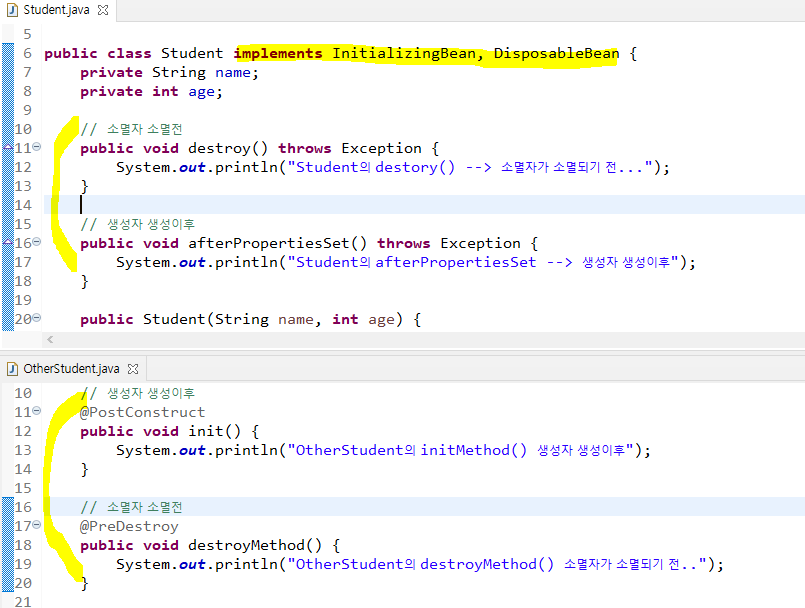Click line number 16 in OtherStudent.java gutter
The image size is (805, 608).
click(x=23, y=507)
